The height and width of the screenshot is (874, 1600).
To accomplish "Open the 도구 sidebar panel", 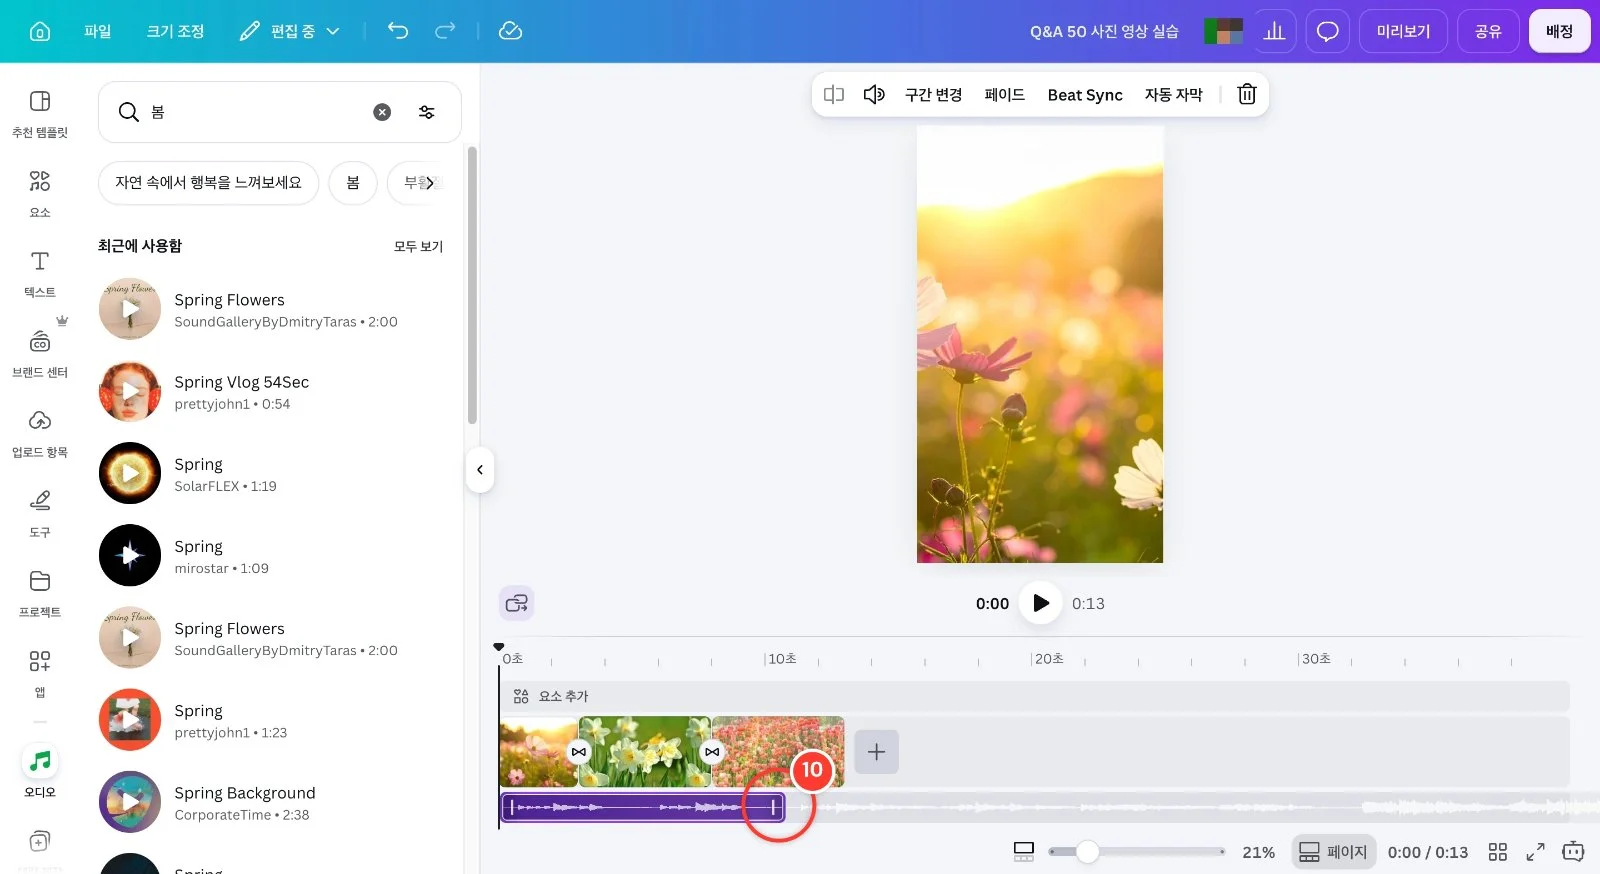I will pos(40,513).
